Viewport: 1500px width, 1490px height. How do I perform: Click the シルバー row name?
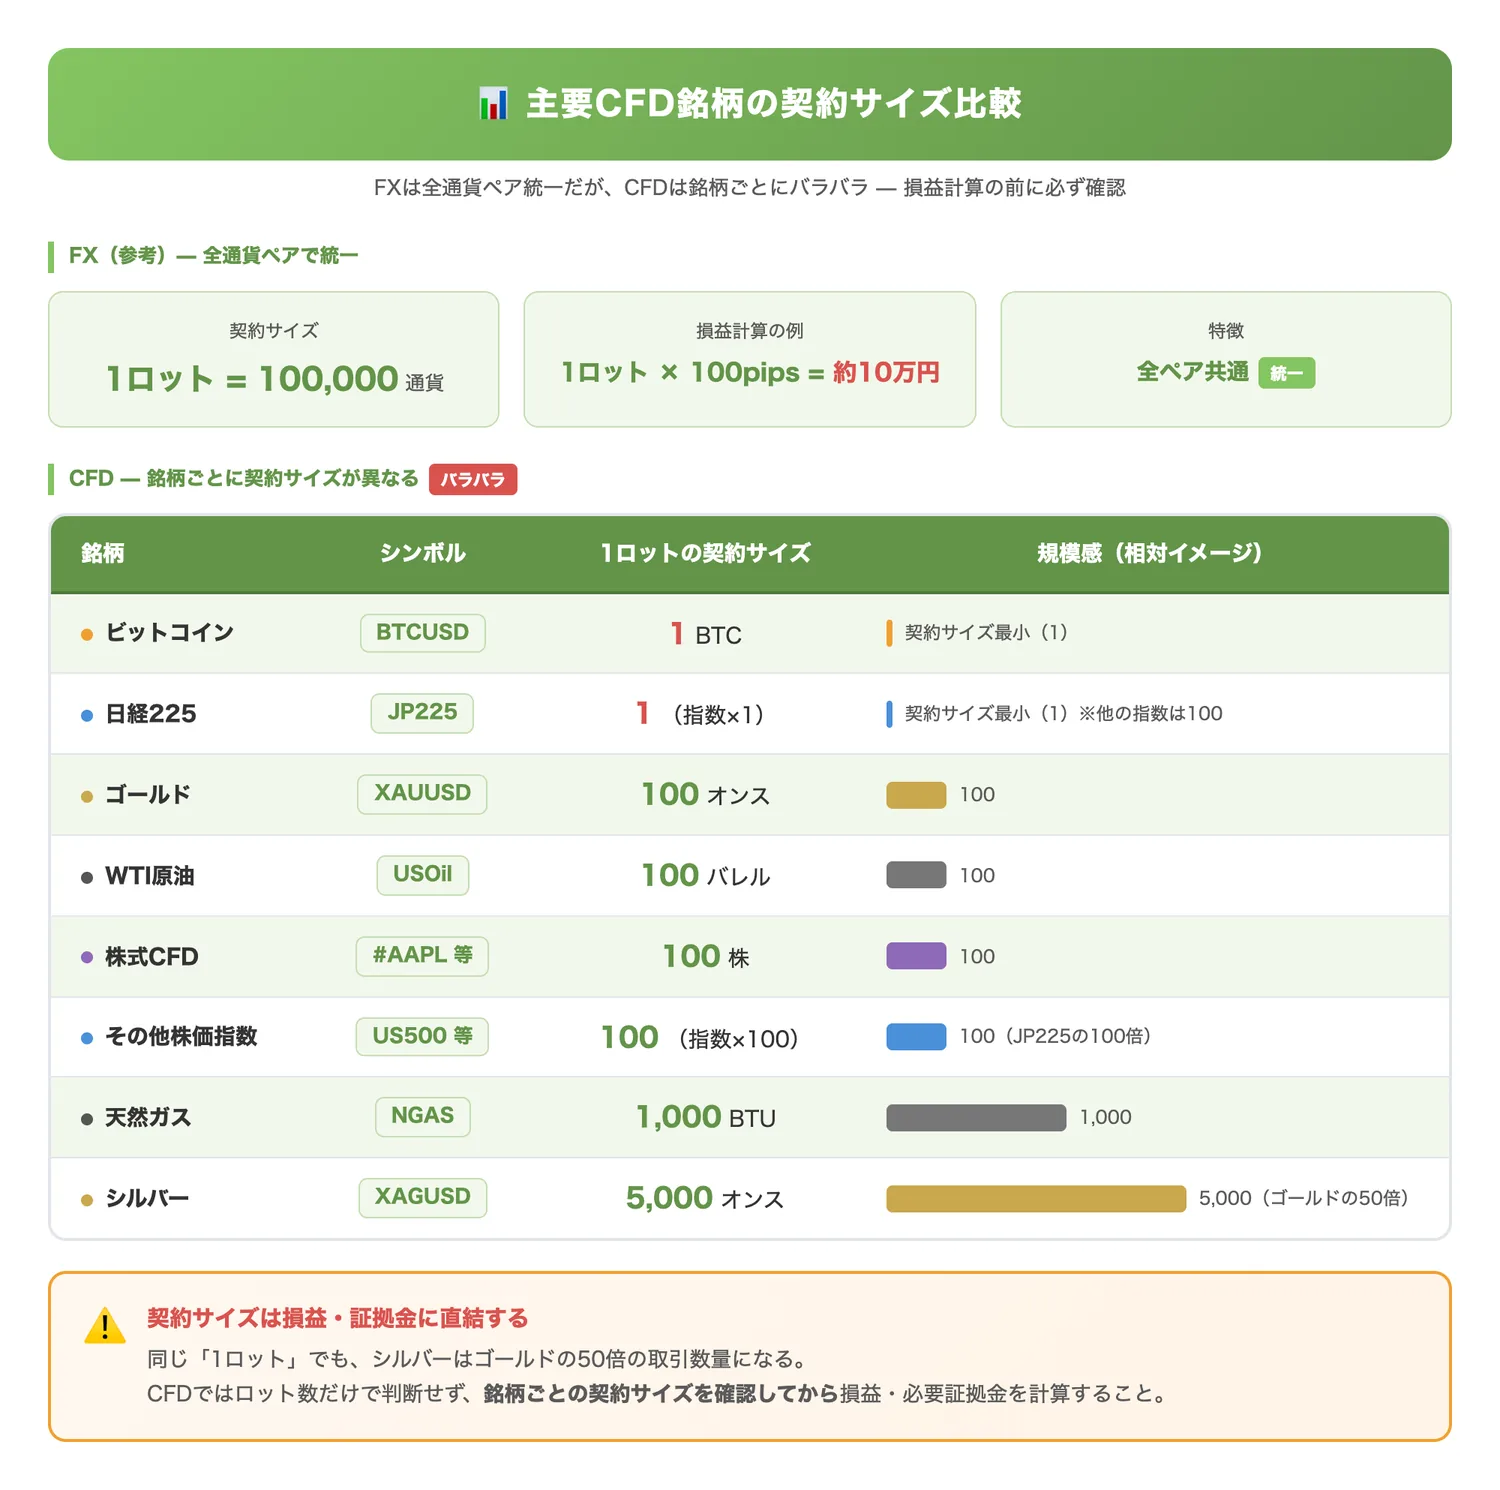tap(147, 1198)
